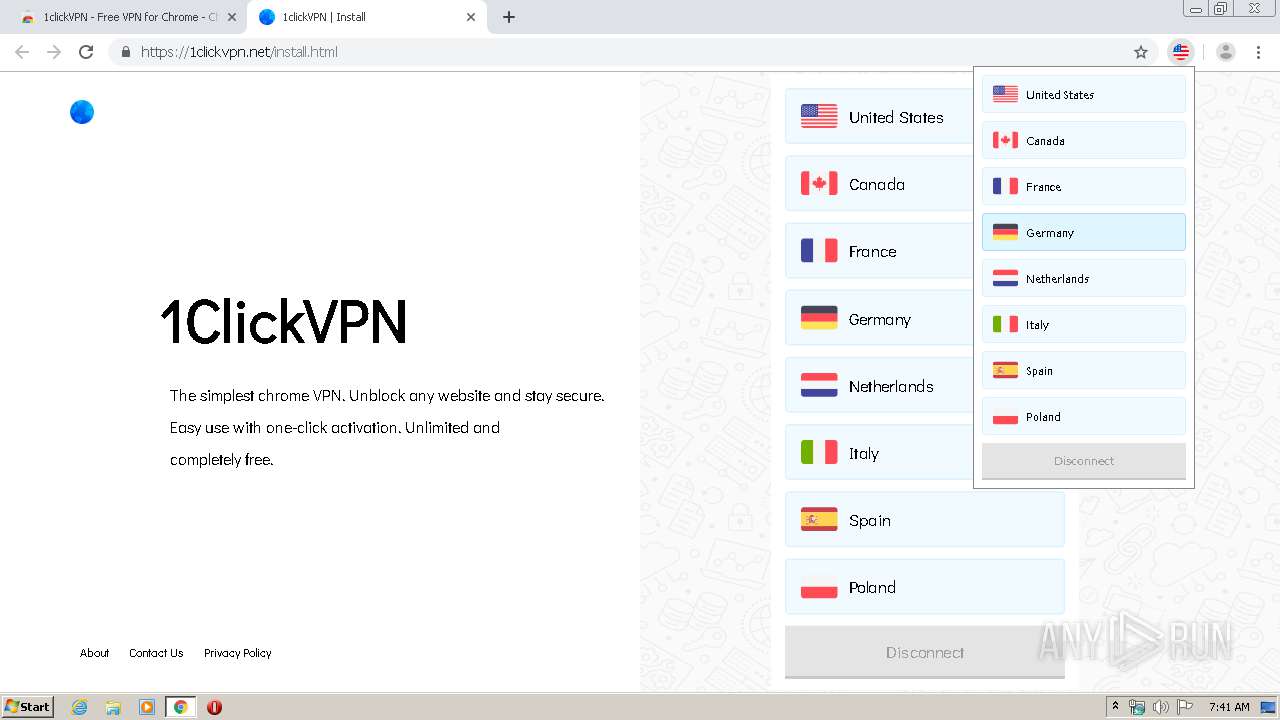Click the browser forward arrow

[x=54, y=52]
